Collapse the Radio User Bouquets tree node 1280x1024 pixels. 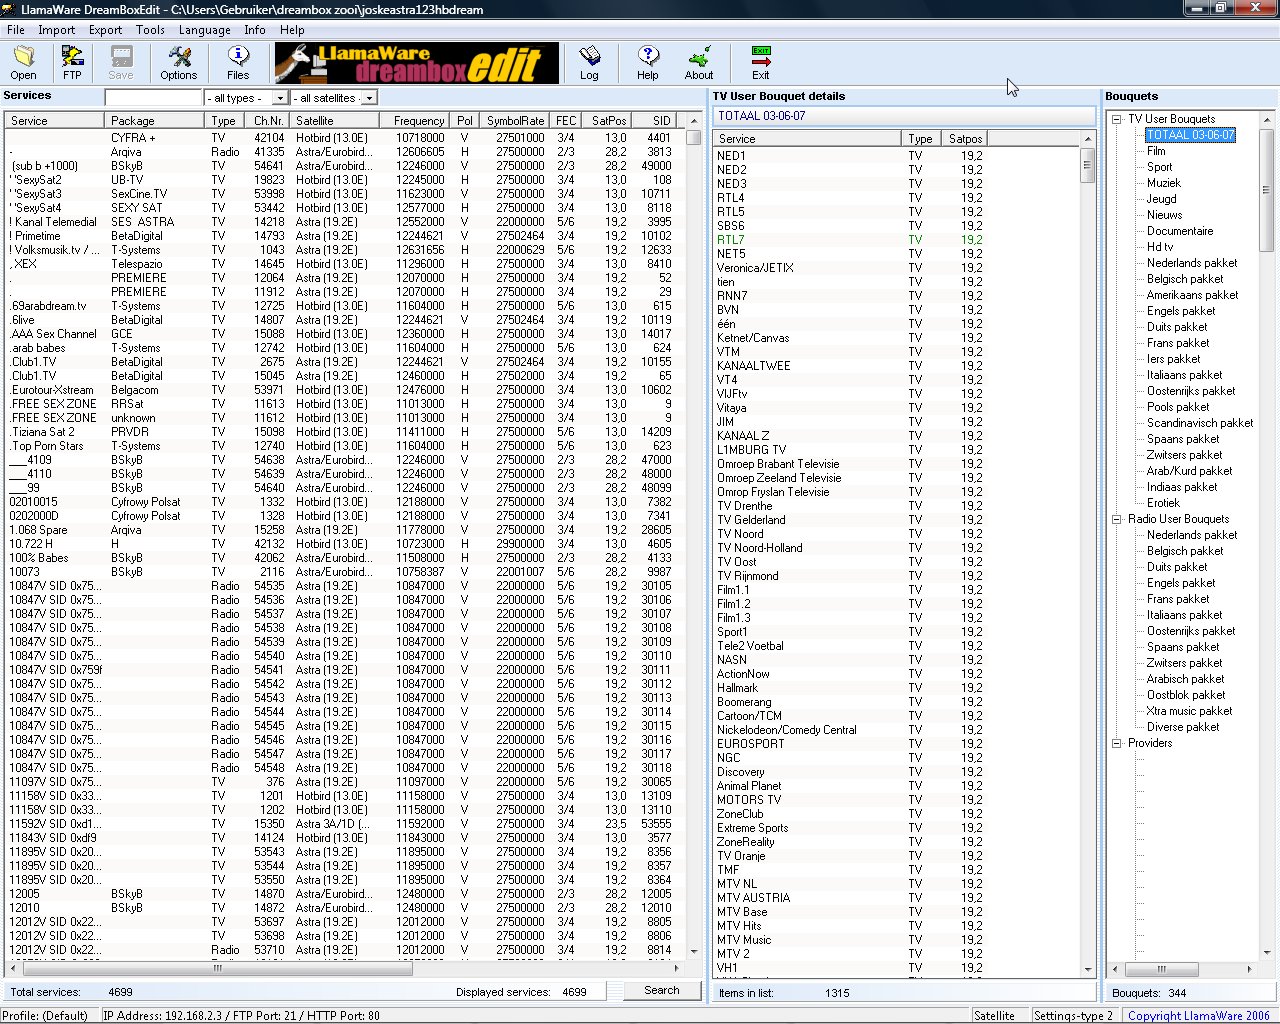point(1117,519)
